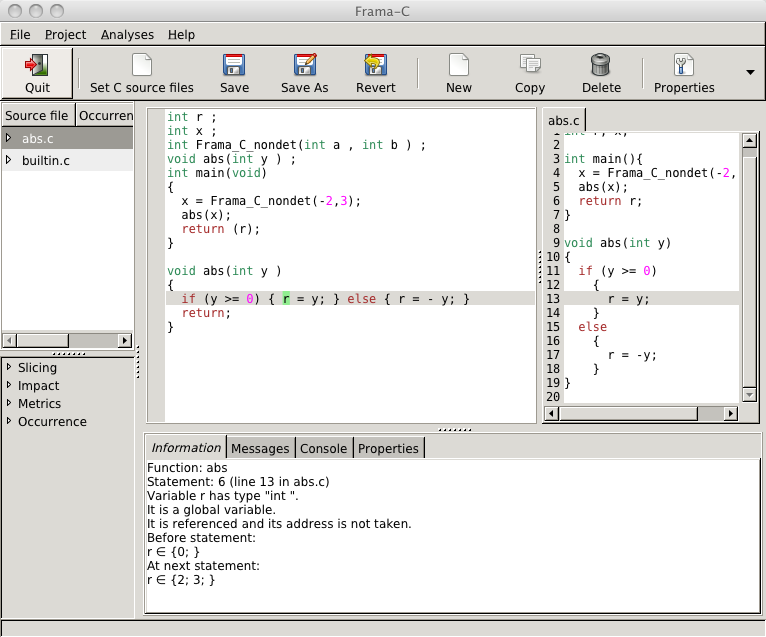Viewport: 766px width, 637px height.
Task: Click source view horizontal scroll right arrow
Action: click(x=730, y=413)
